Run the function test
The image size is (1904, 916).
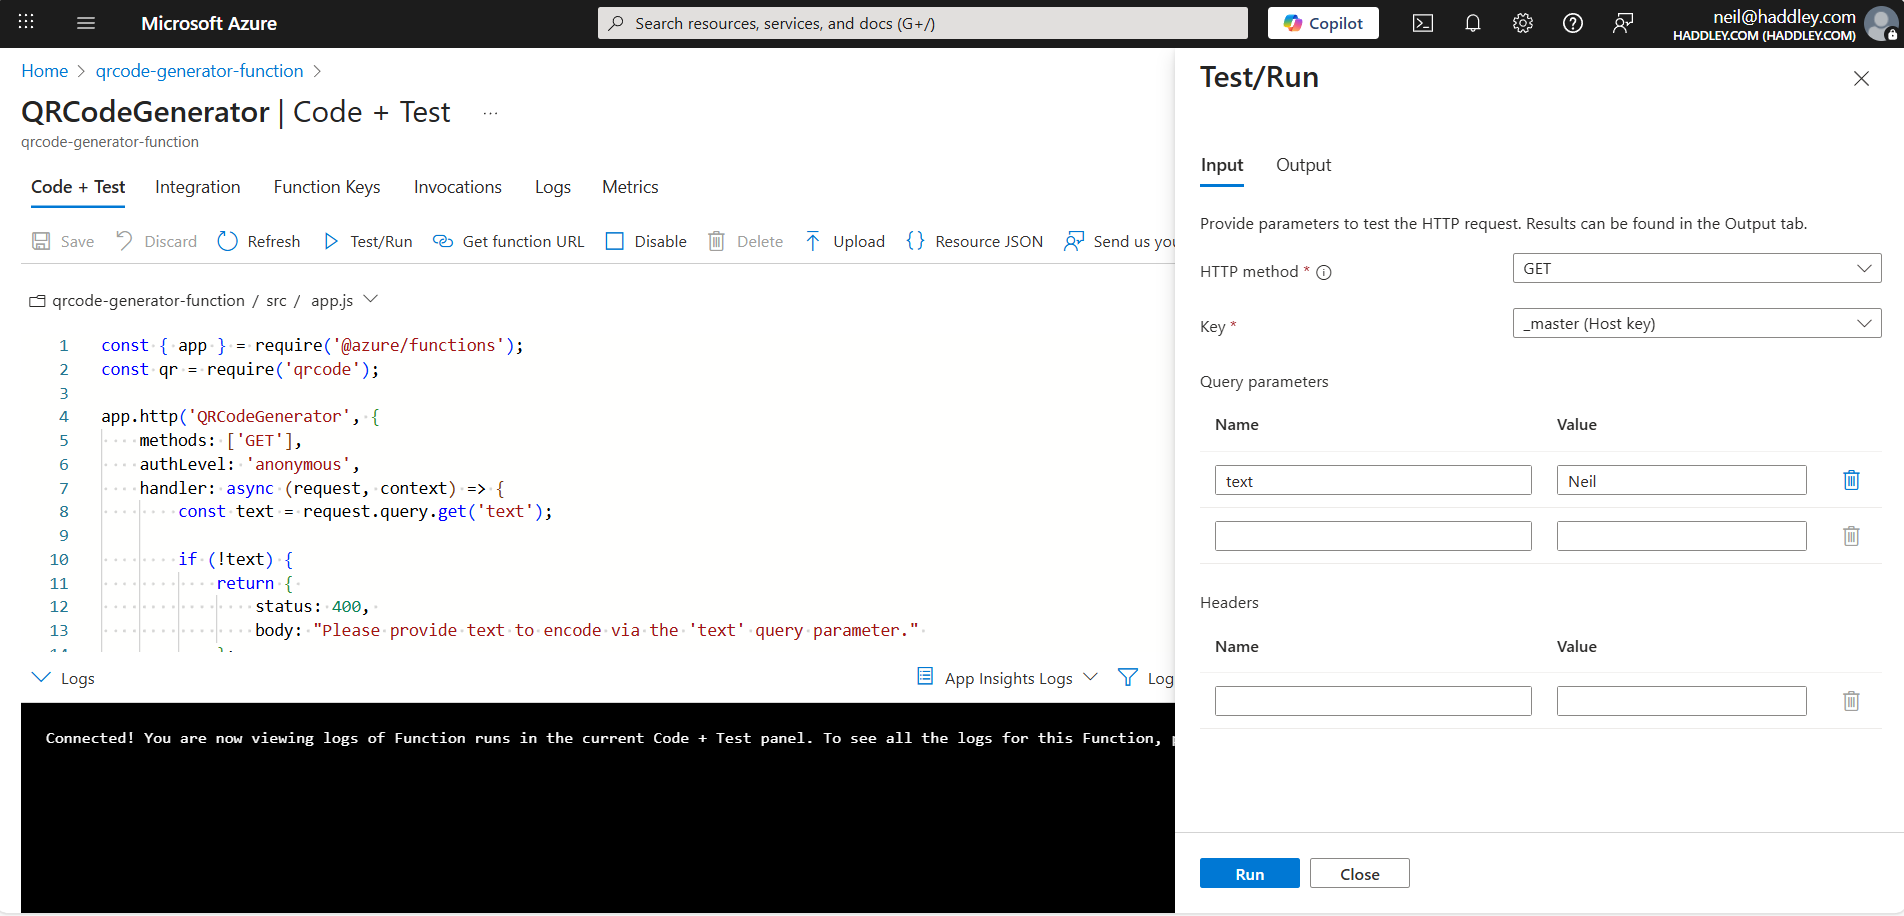coord(1249,873)
